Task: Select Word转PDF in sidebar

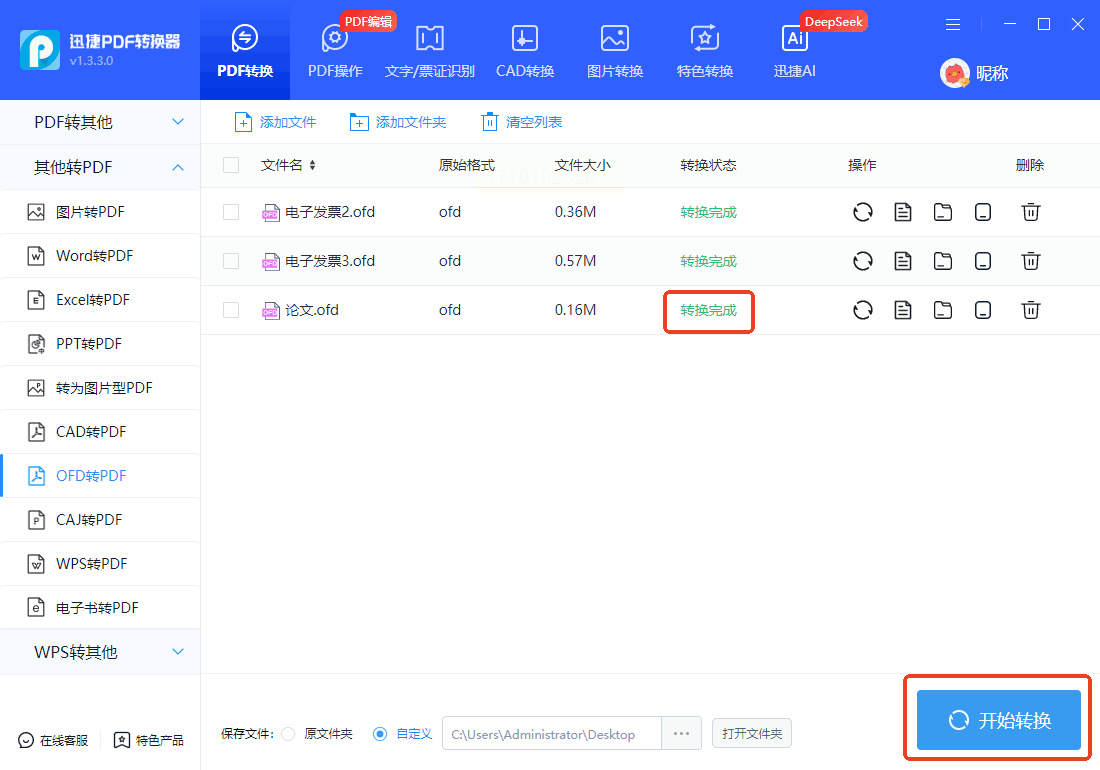Action: click(94, 256)
